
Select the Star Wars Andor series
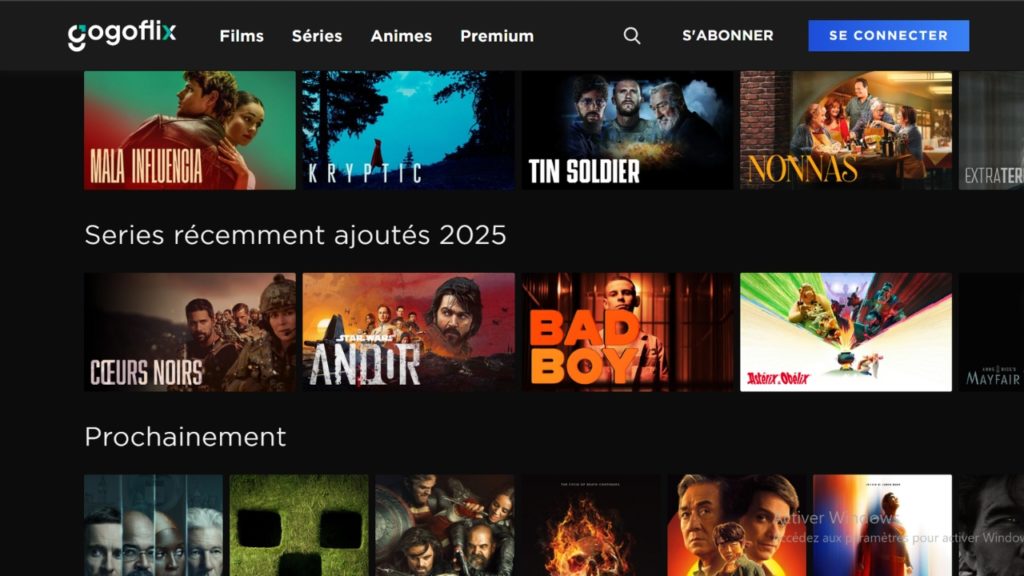pyautogui.click(x=408, y=332)
